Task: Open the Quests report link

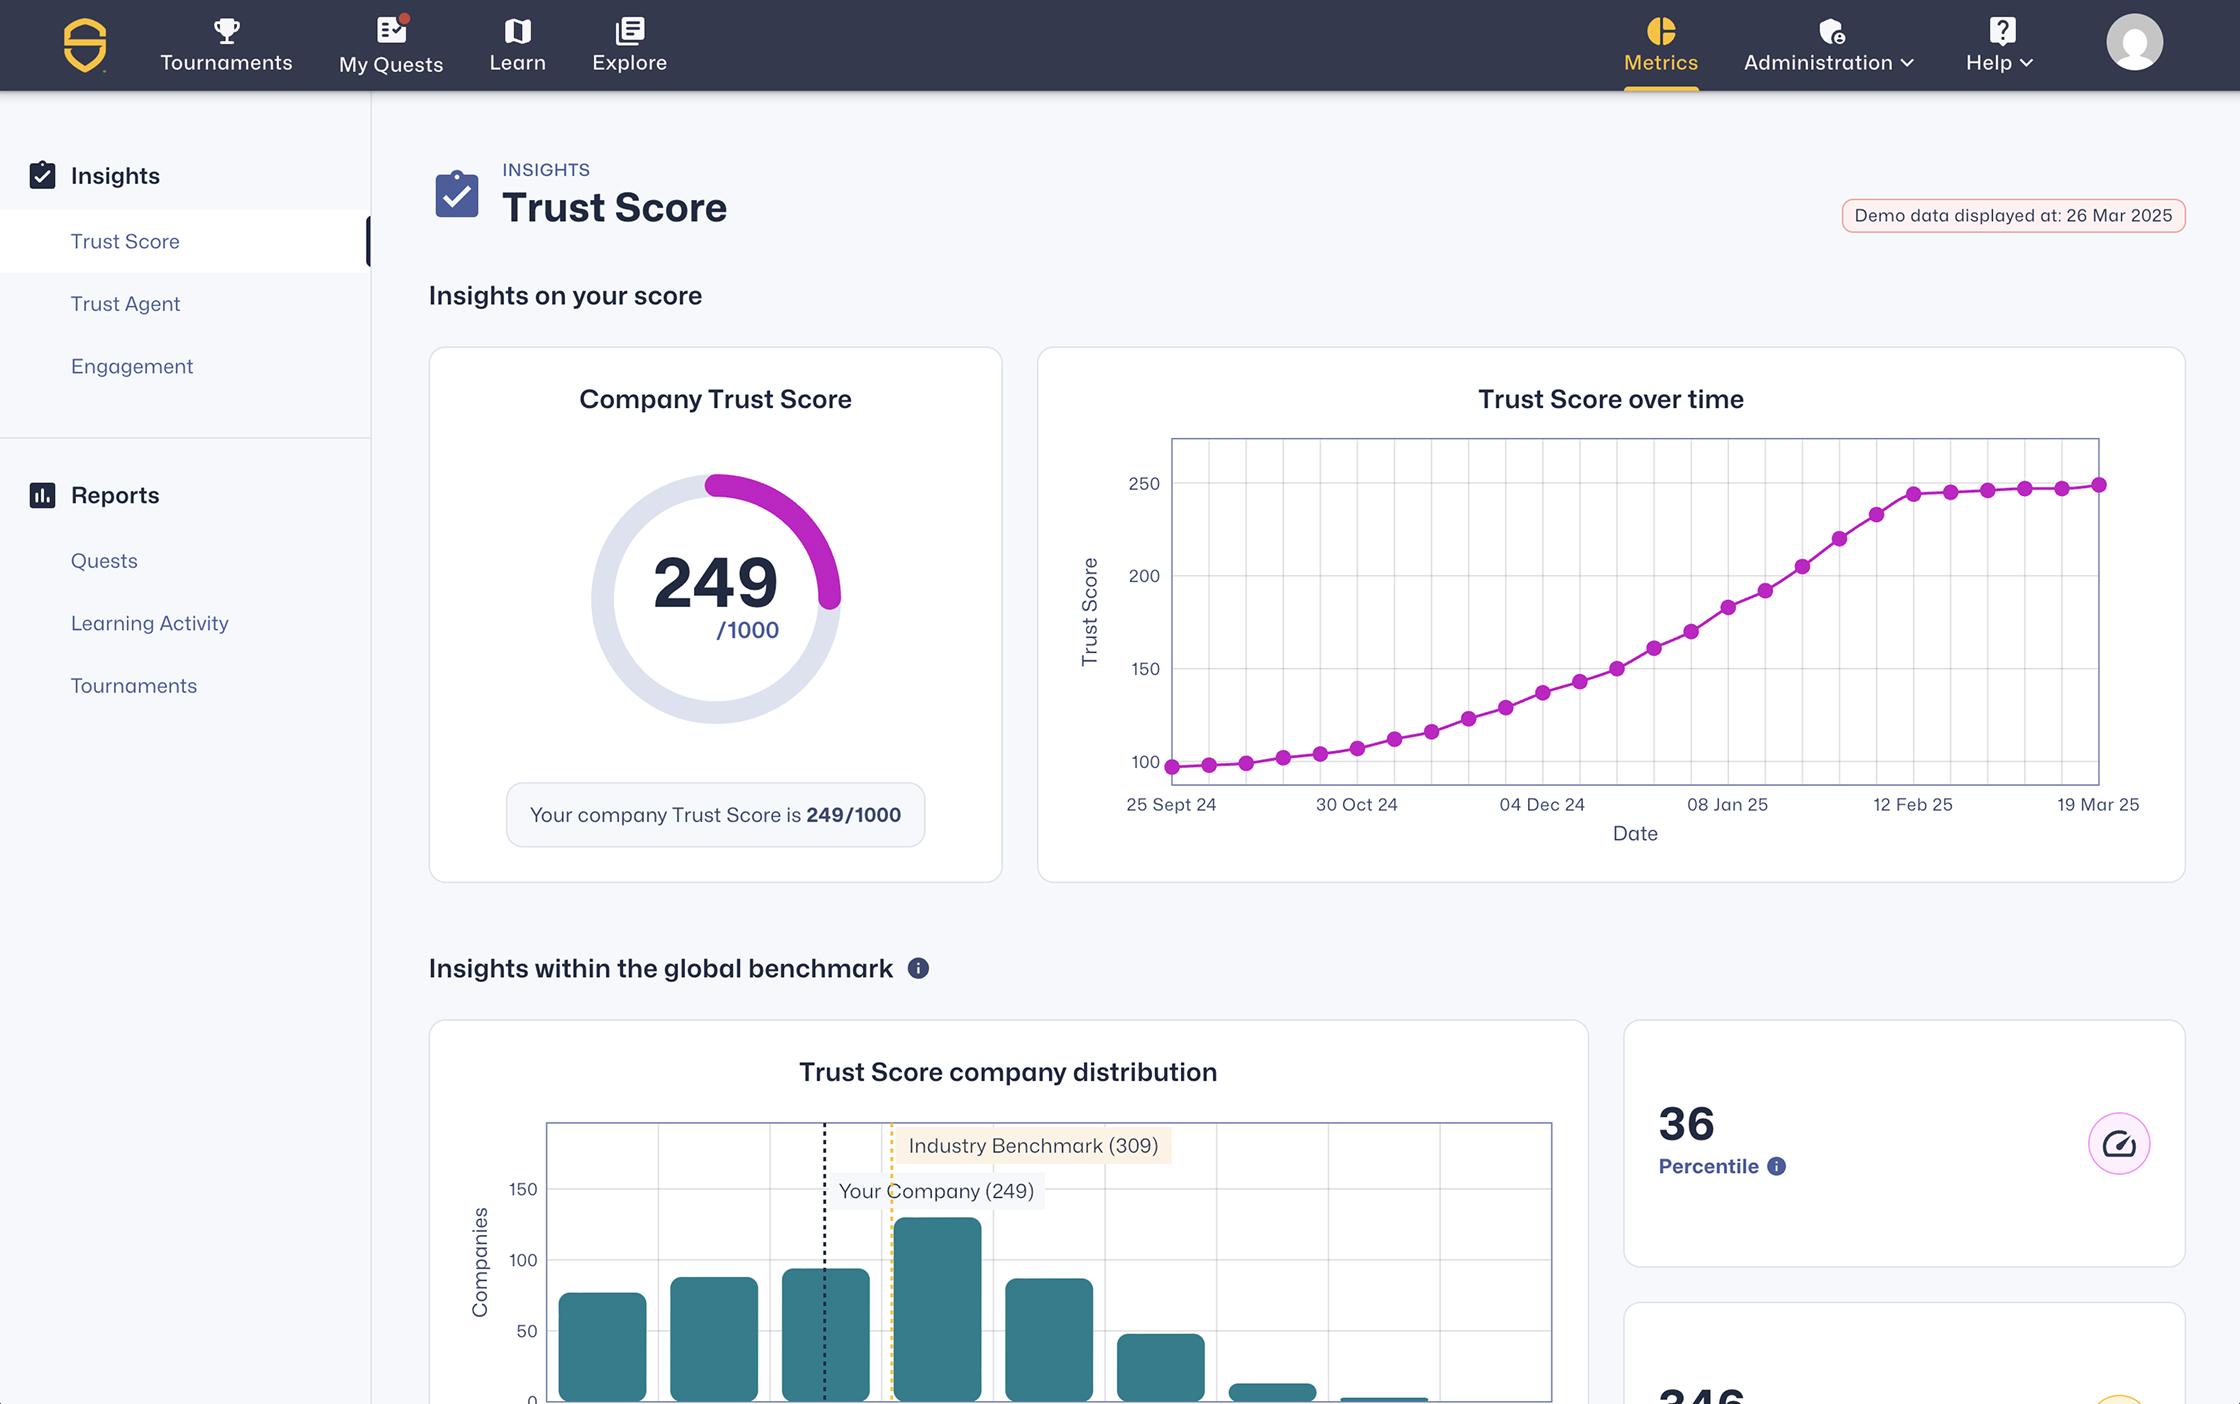Action: coord(104,561)
